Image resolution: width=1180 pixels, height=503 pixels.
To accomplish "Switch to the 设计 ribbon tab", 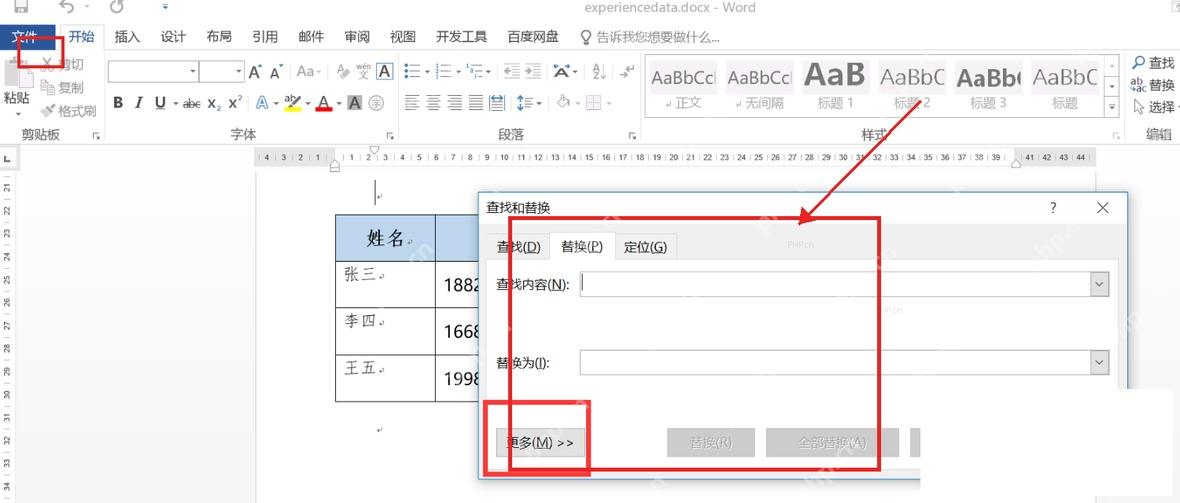I will click(x=173, y=37).
